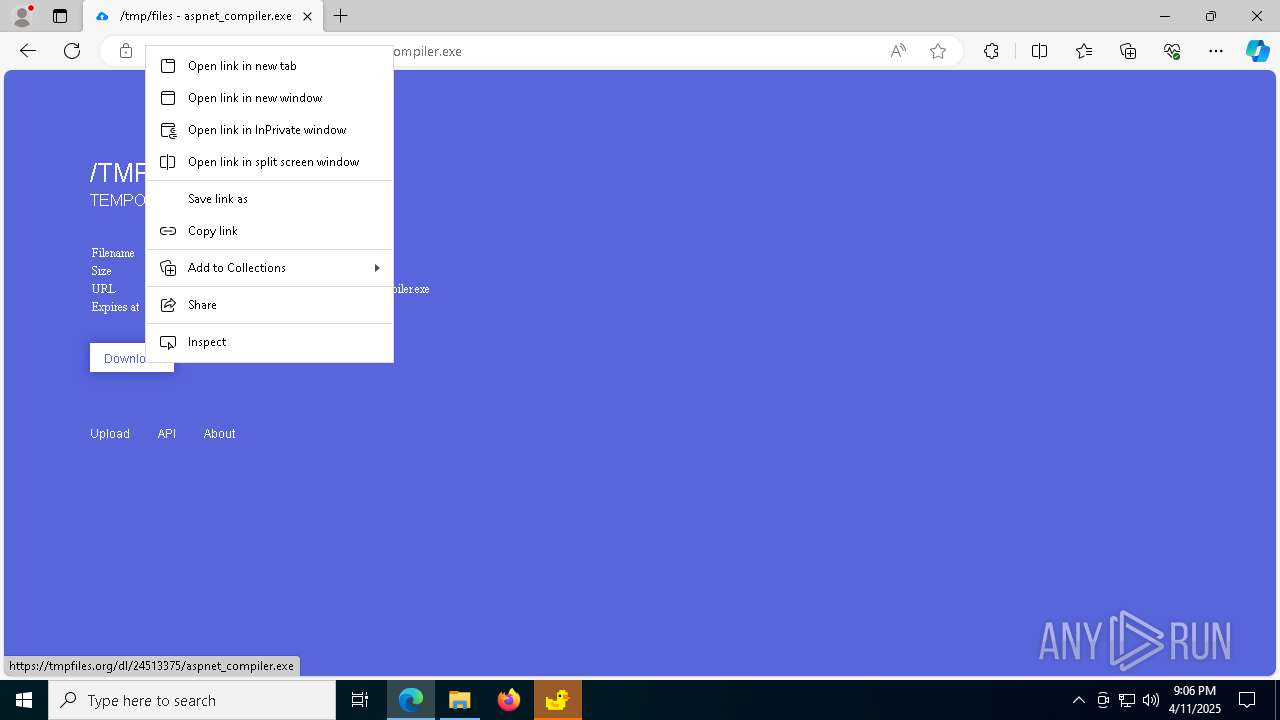Viewport: 1280px width, 720px height.
Task: Open Task View on taskbar
Action: 360,700
